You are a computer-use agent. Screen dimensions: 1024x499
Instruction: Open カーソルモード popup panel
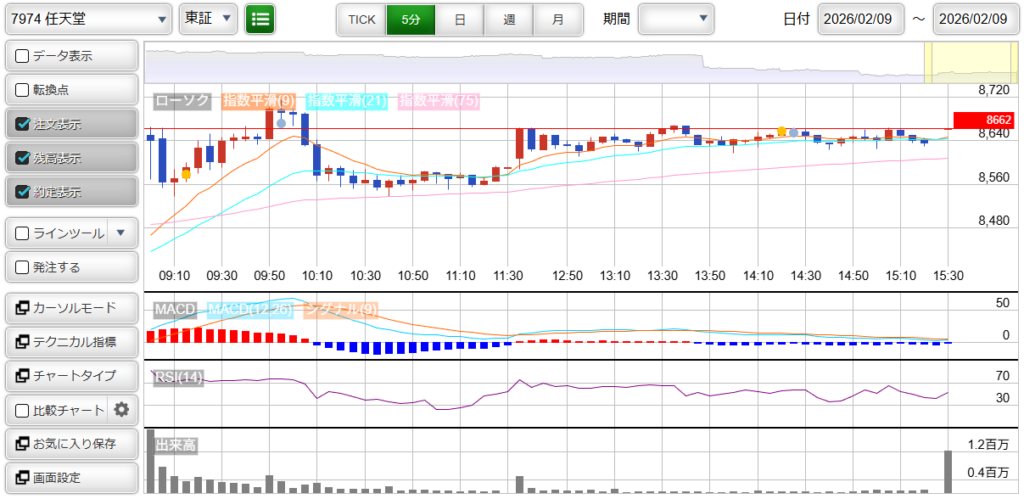pyautogui.click(x=70, y=308)
